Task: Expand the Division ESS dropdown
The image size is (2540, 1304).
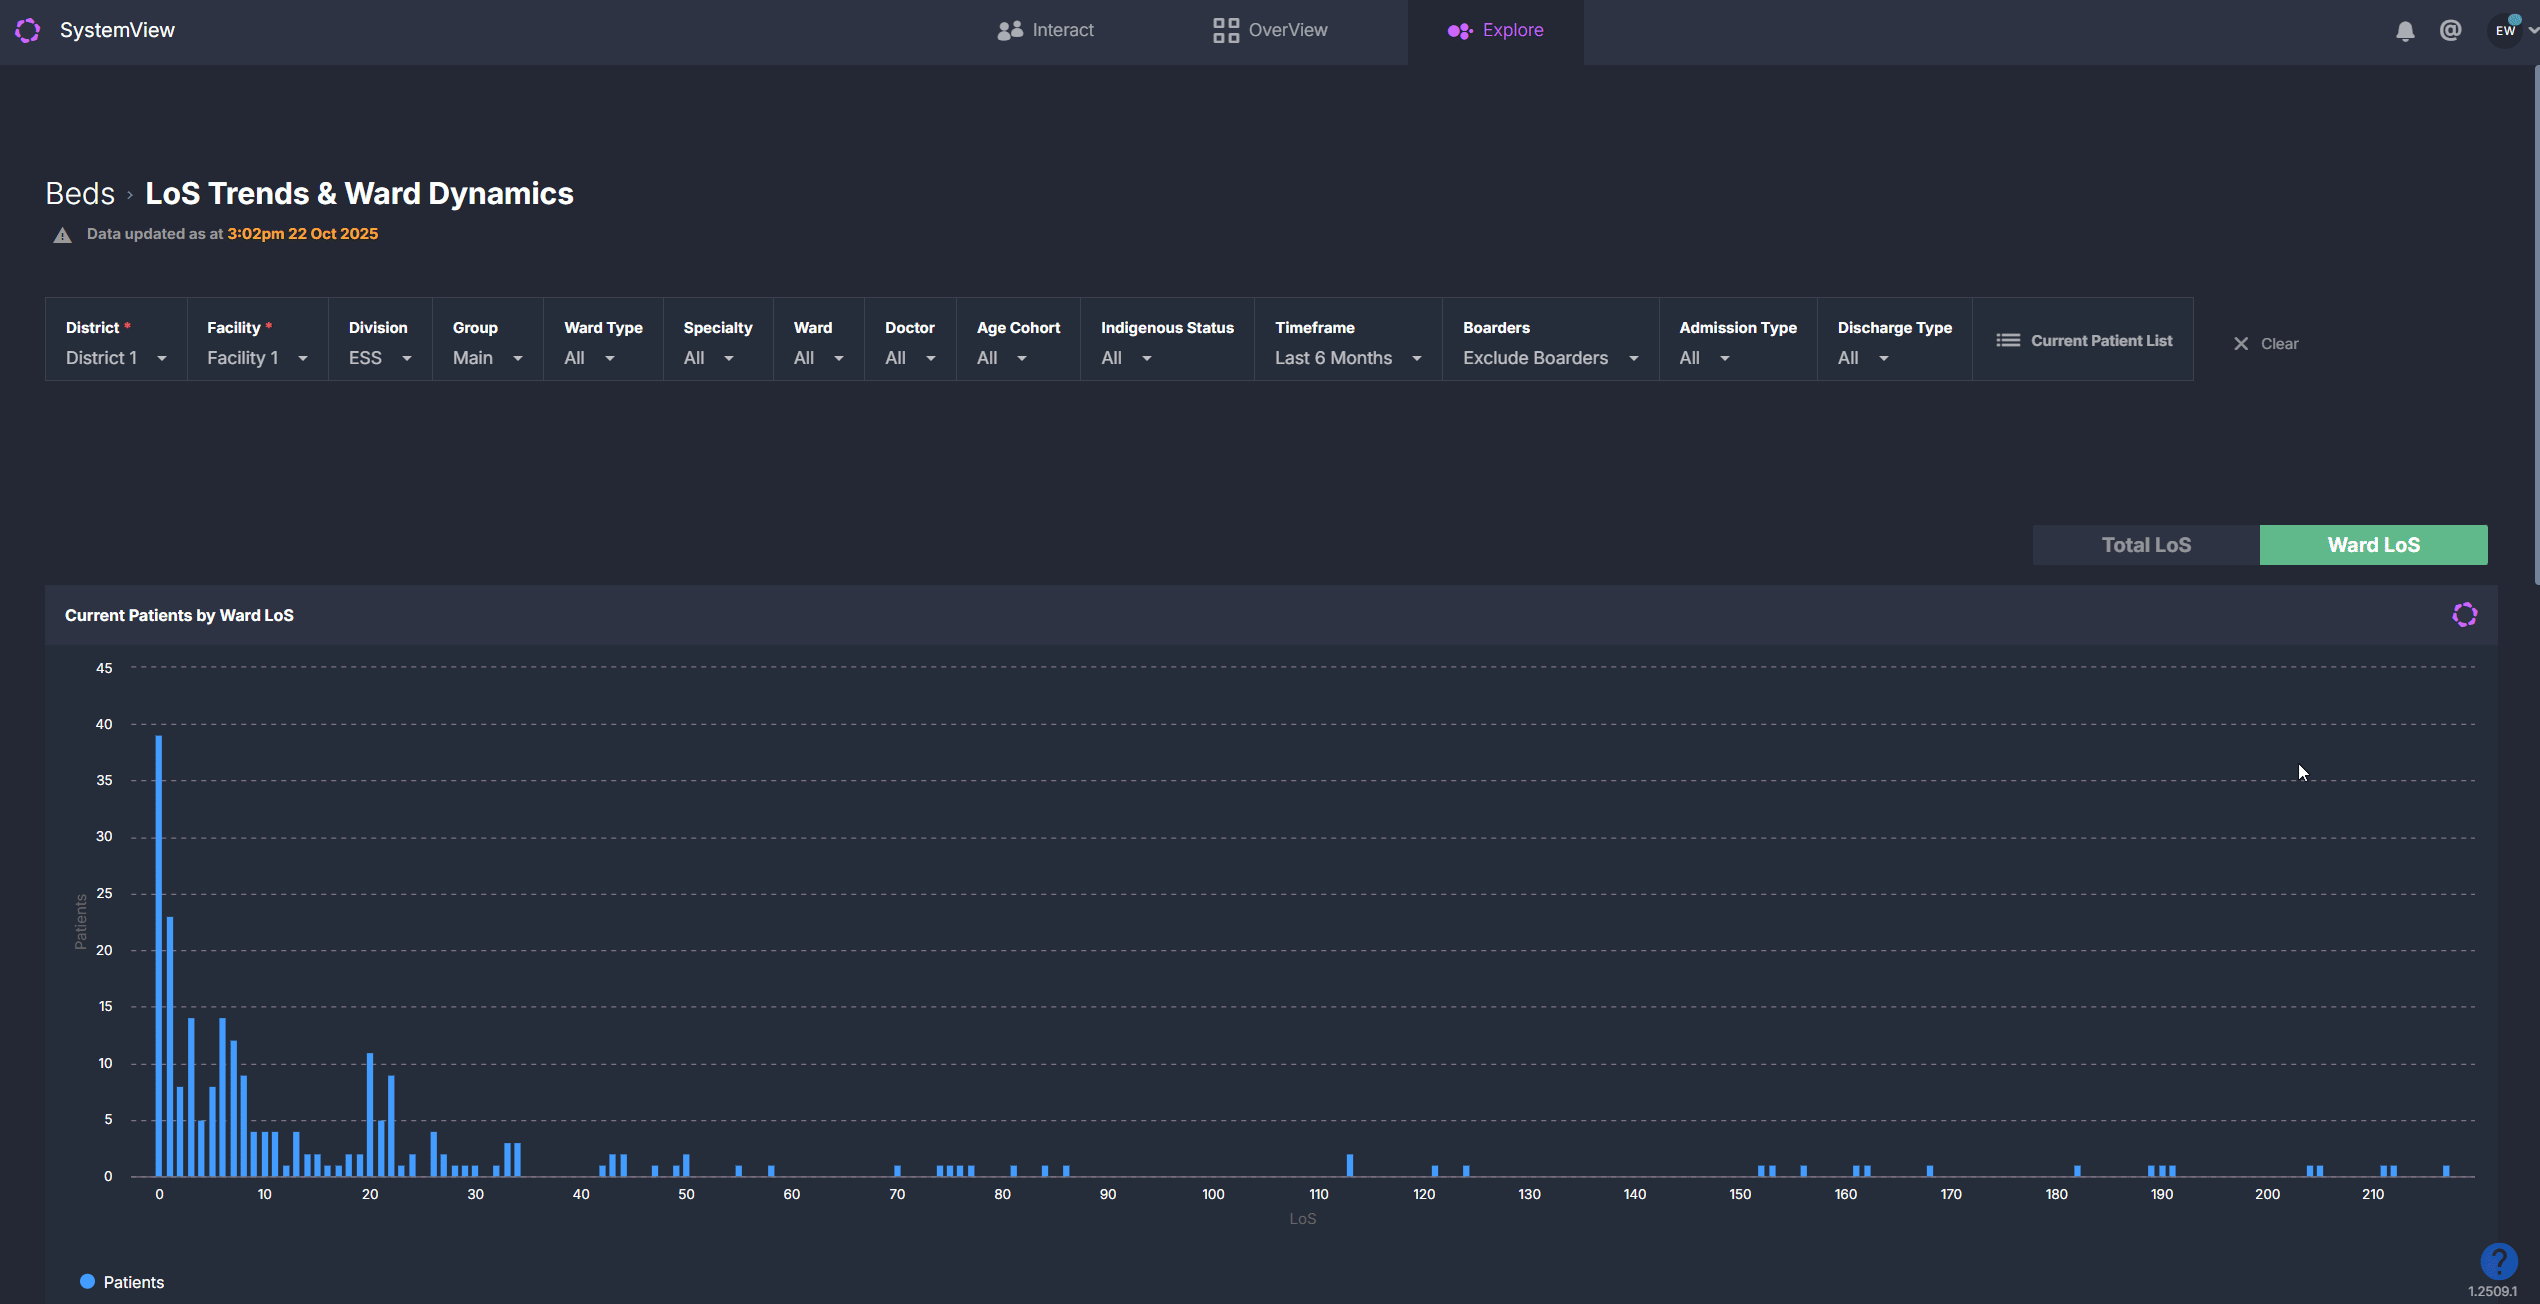Action: (x=380, y=358)
